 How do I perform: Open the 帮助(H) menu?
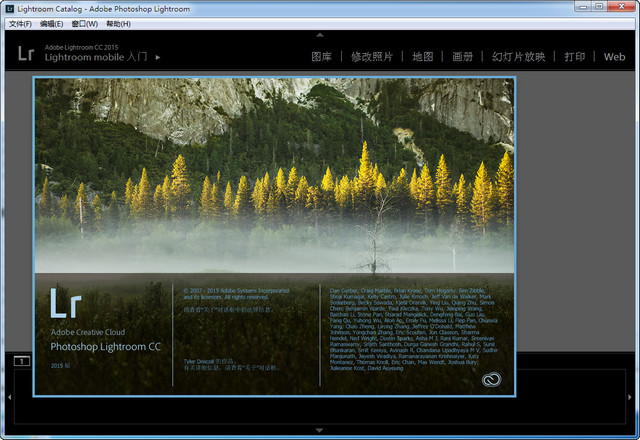click(118, 23)
